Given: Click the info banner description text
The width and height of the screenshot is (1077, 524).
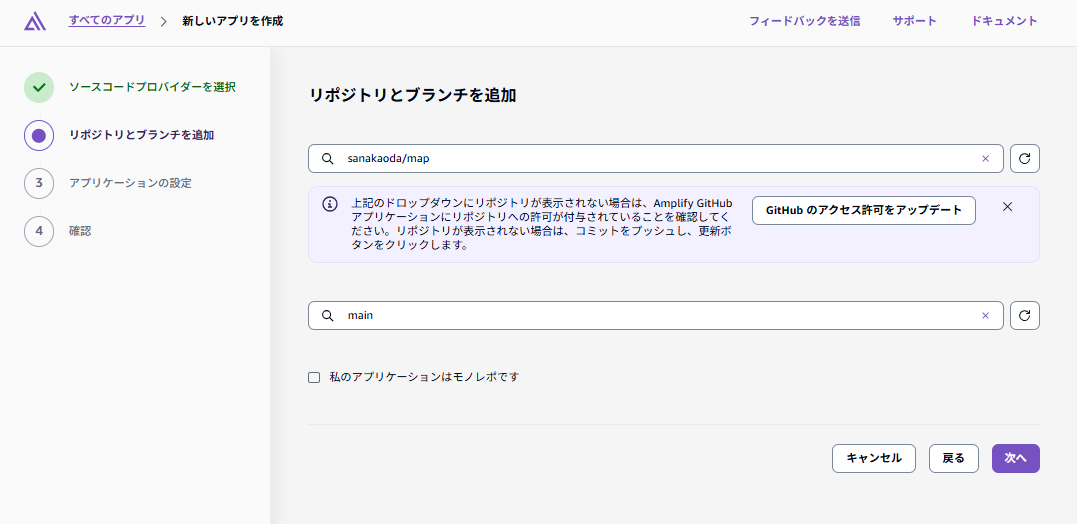Looking at the screenshot, I should (541, 224).
